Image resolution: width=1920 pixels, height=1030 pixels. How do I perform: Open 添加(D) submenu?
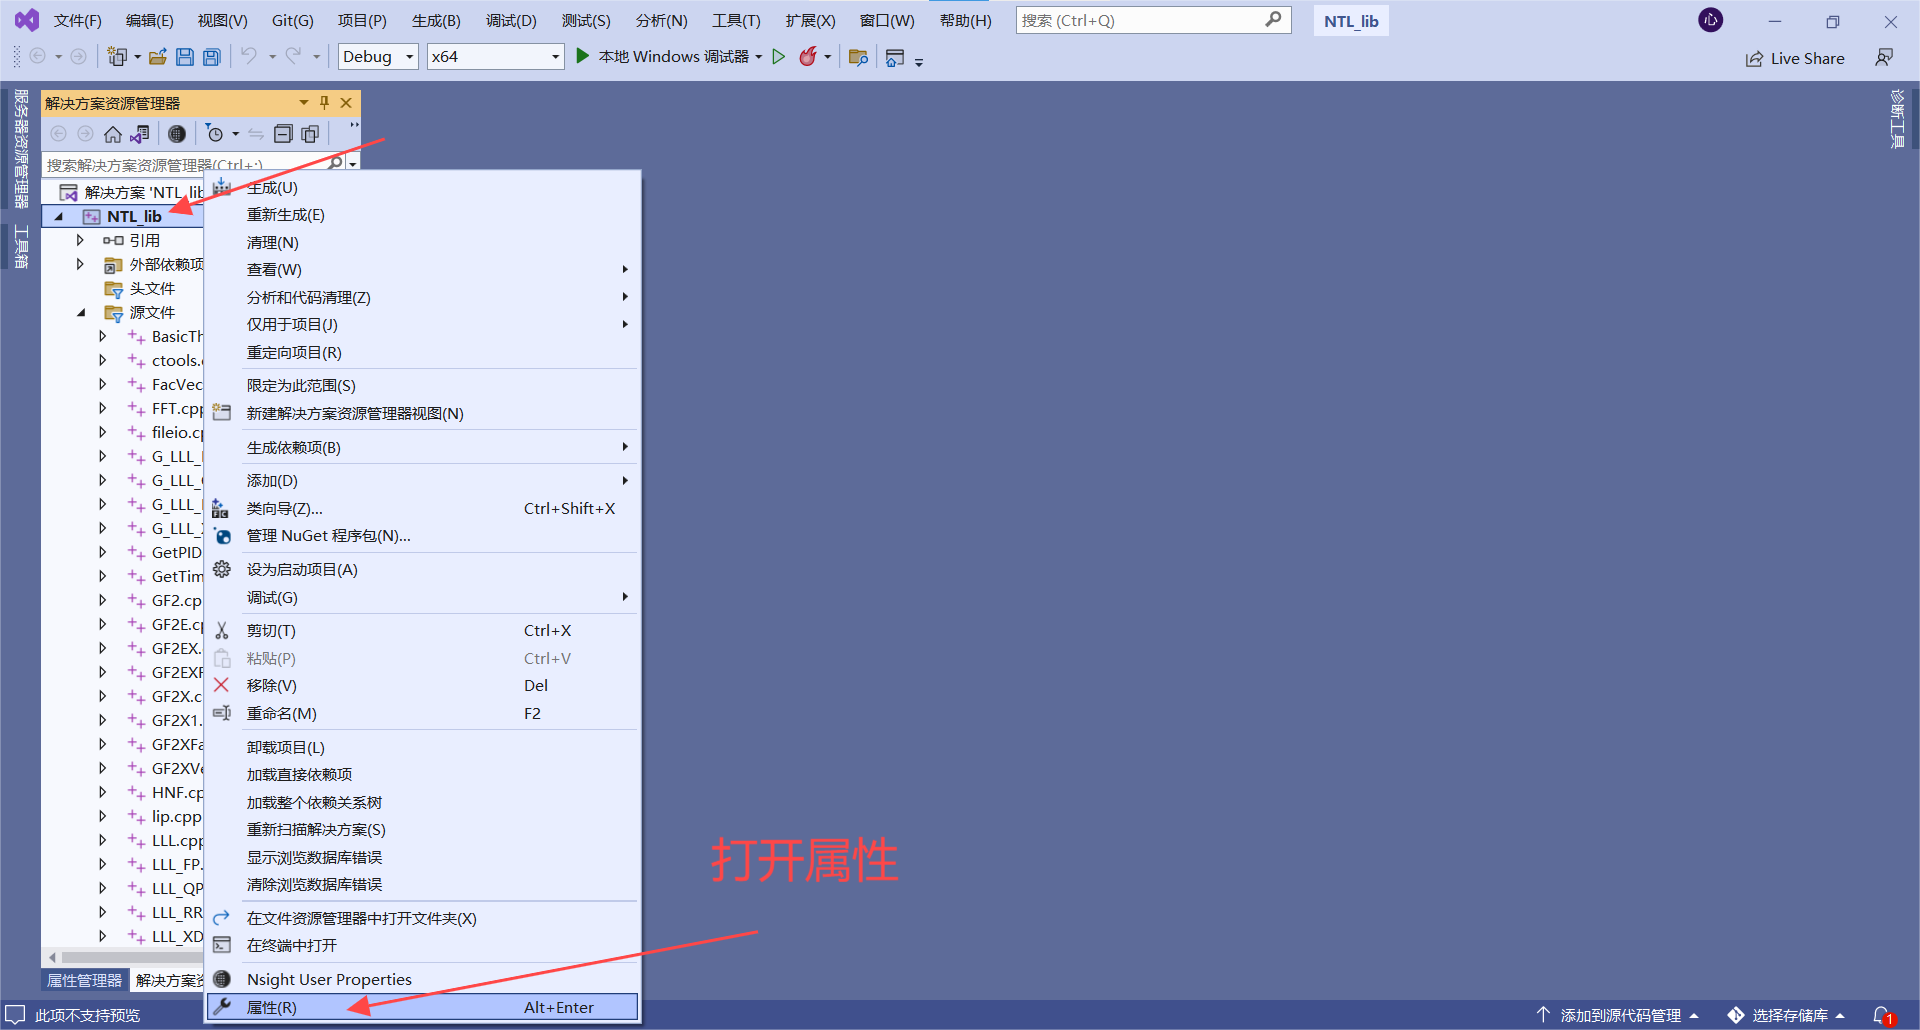tap(422, 481)
